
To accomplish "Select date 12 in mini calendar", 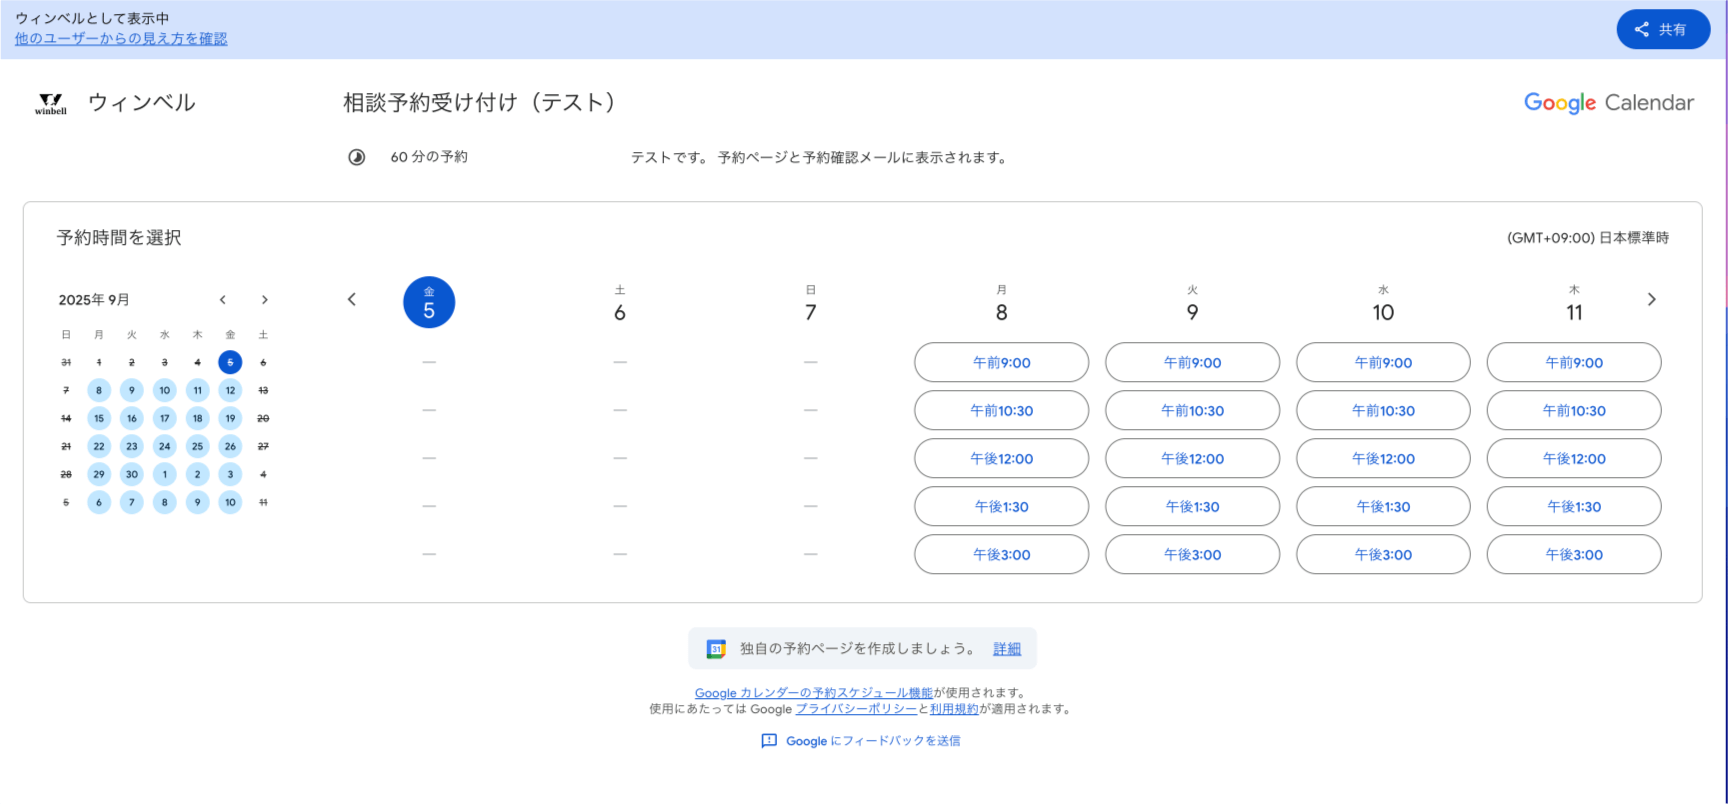I will tap(230, 390).
